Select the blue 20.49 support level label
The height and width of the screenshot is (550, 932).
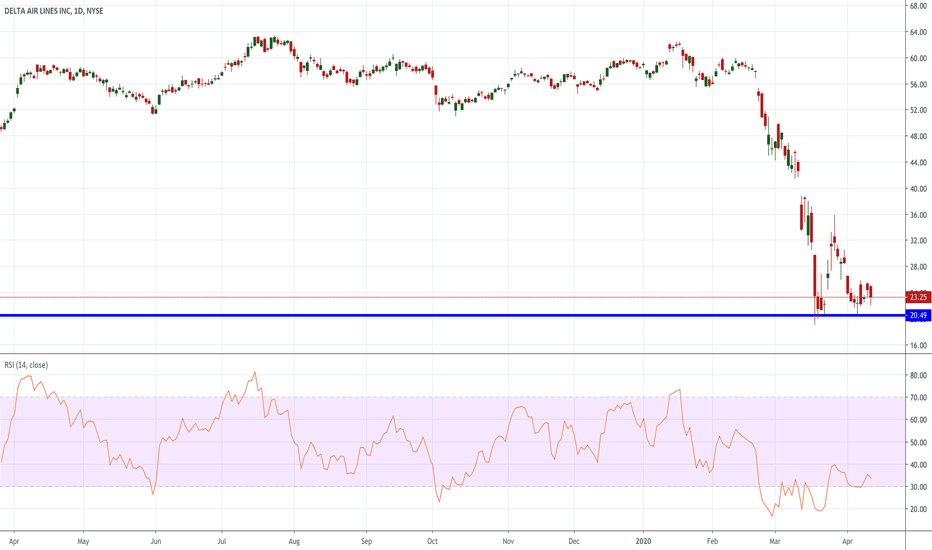918,315
